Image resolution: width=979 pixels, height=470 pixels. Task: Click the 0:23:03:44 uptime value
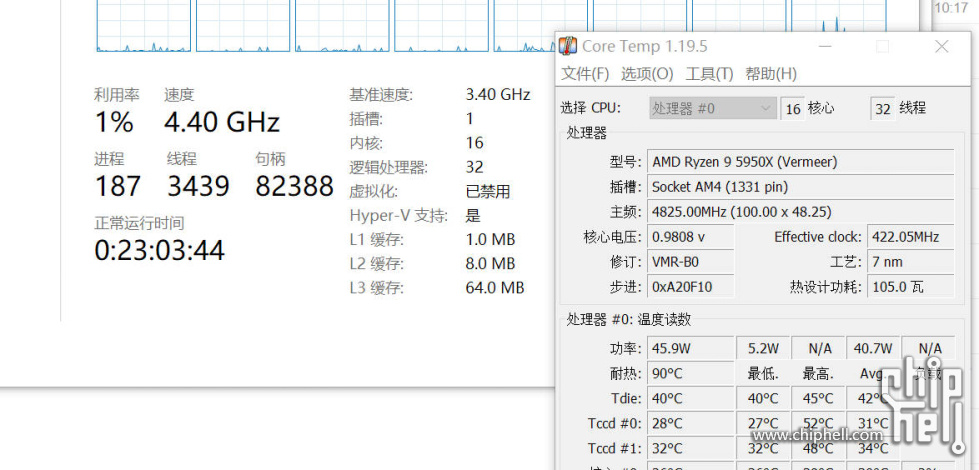tap(159, 250)
